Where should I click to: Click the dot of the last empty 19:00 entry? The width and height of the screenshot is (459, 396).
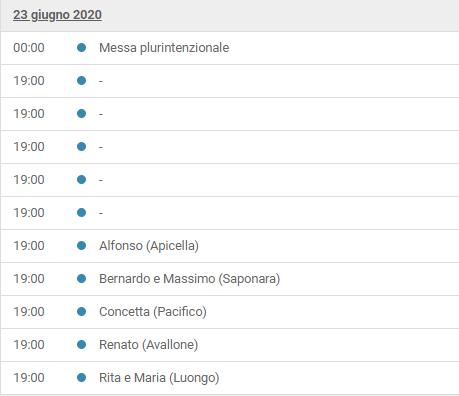click(81, 213)
